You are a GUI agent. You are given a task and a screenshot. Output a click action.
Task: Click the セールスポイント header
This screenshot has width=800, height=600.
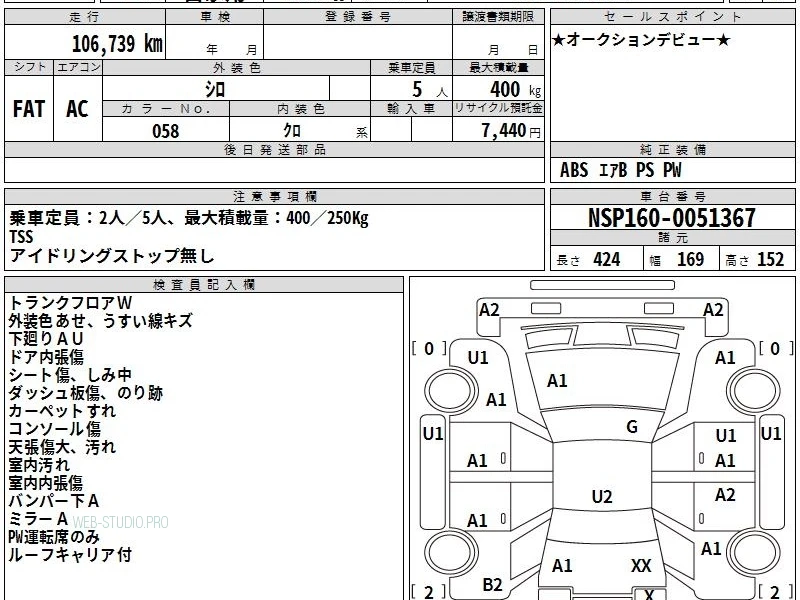pyautogui.click(x=672, y=17)
